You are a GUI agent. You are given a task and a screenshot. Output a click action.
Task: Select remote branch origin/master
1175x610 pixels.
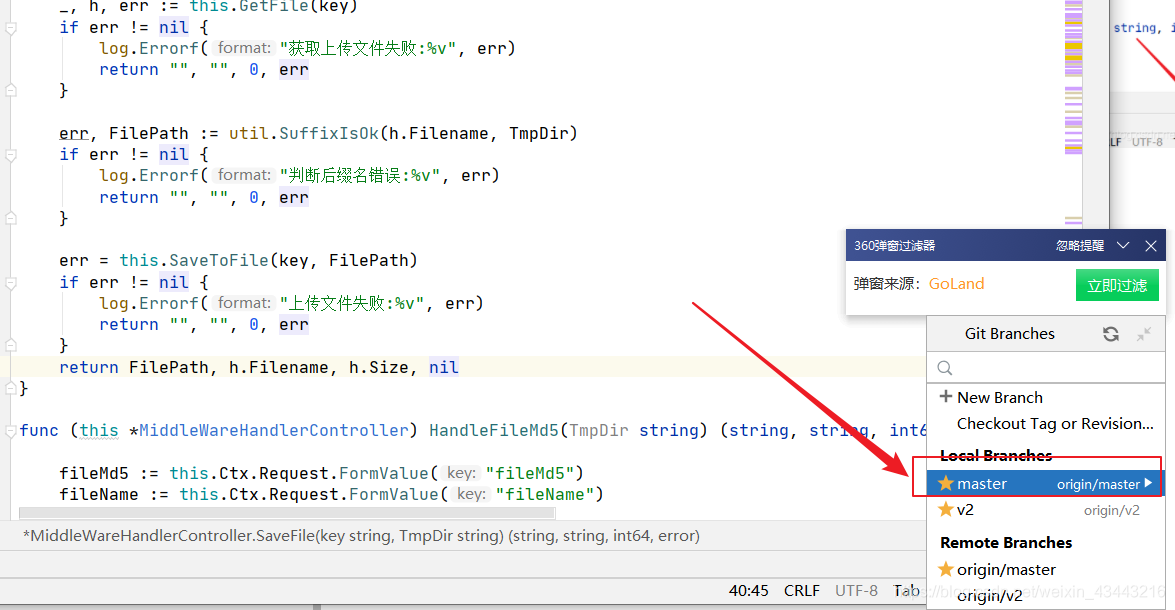[1045, 570]
